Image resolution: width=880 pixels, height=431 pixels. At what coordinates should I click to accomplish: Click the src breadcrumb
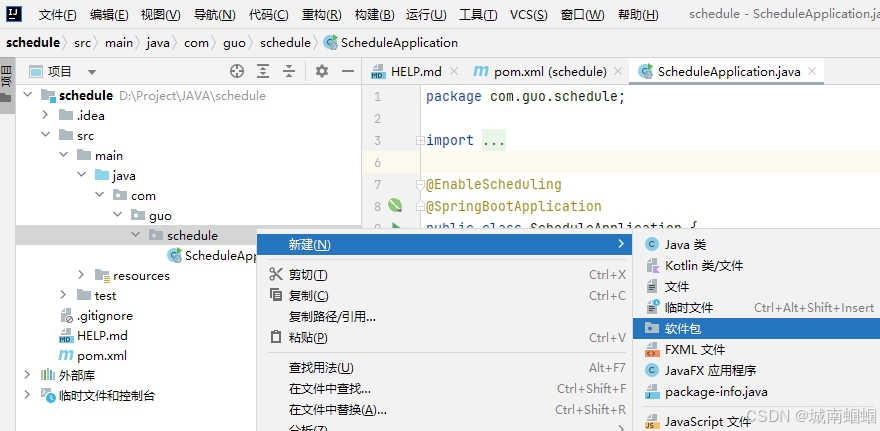[x=82, y=43]
